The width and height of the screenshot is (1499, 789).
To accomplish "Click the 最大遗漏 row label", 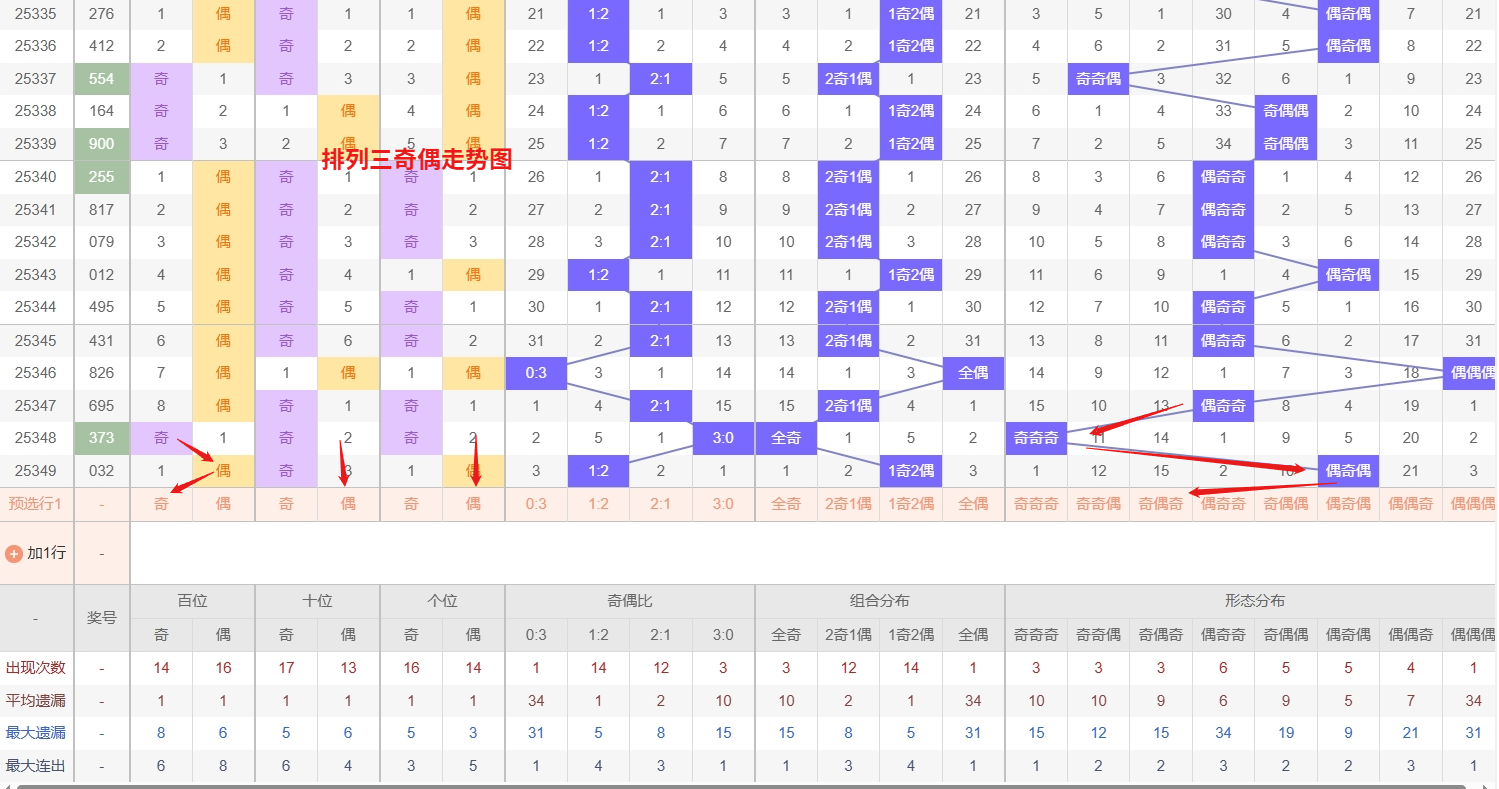I will [x=36, y=734].
